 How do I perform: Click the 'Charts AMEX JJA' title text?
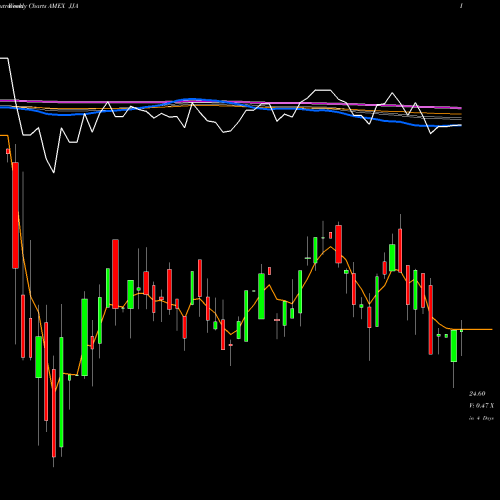pyautogui.click(x=53, y=6)
